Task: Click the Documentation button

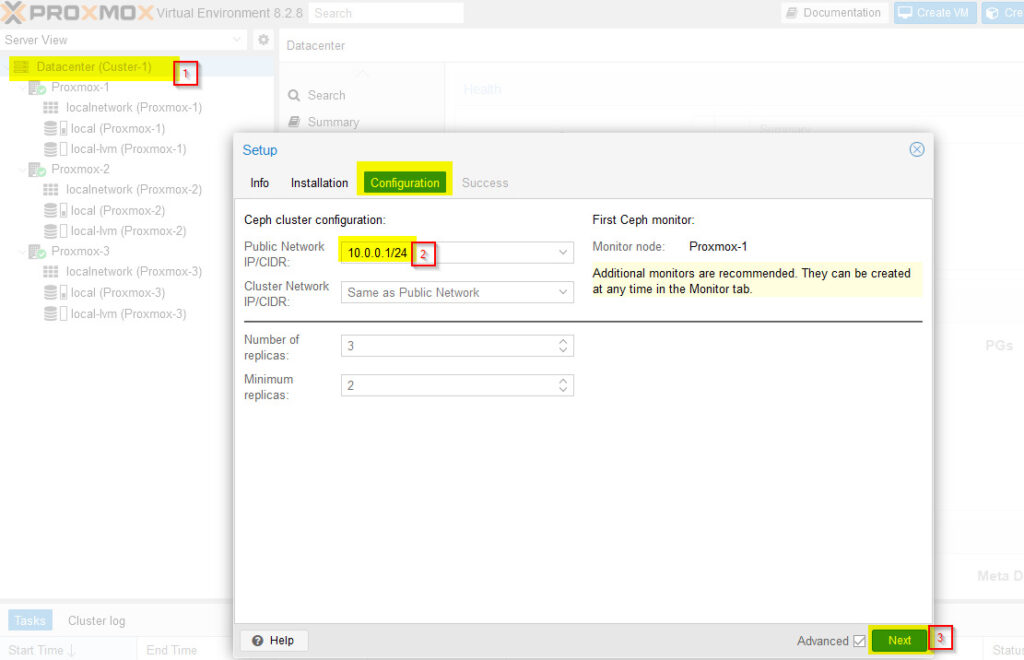Action: pyautogui.click(x=834, y=13)
